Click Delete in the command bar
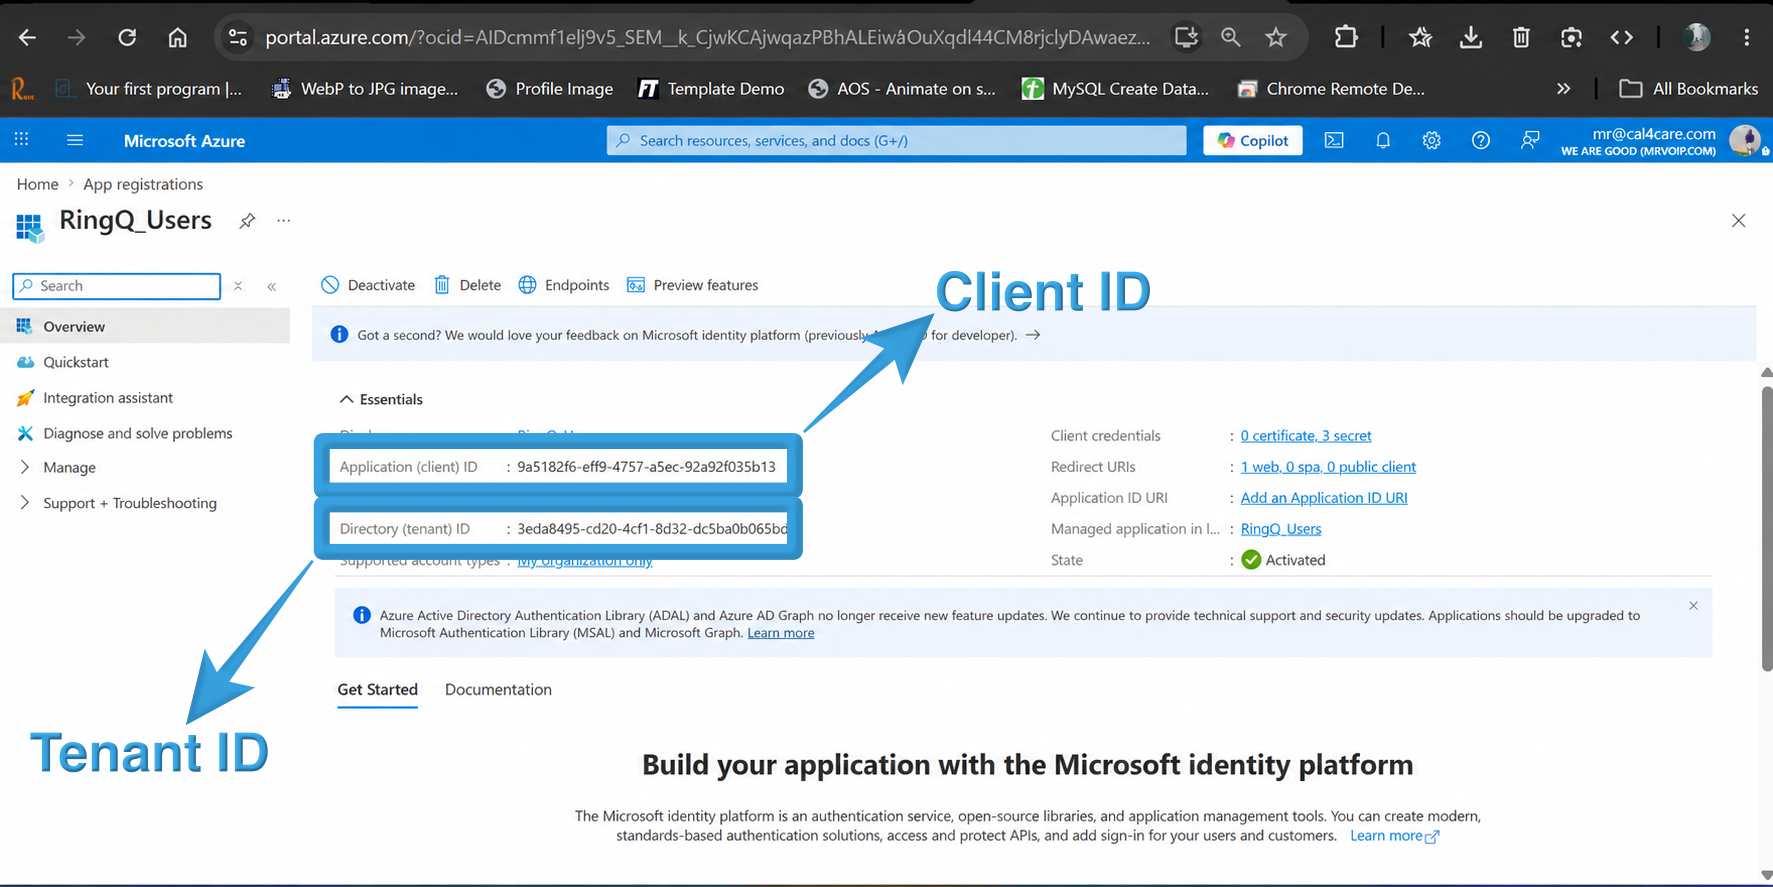 point(467,285)
